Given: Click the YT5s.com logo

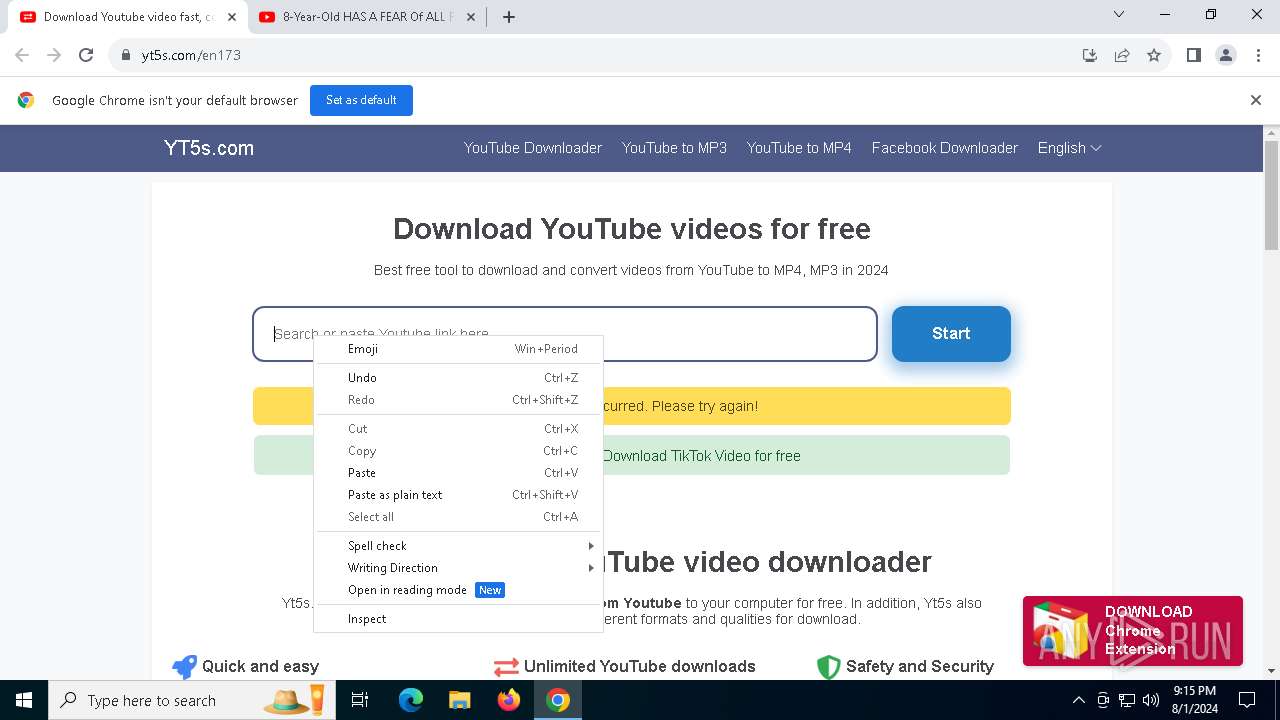Looking at the screenshot, I should [209, 148].
